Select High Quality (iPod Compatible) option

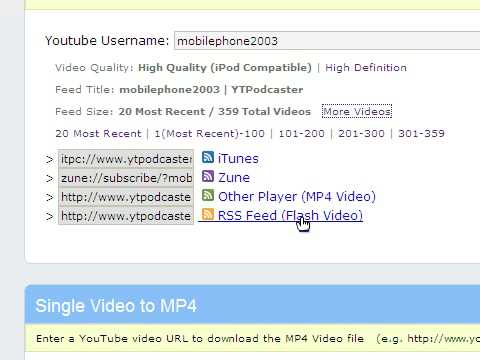(225, 68)
